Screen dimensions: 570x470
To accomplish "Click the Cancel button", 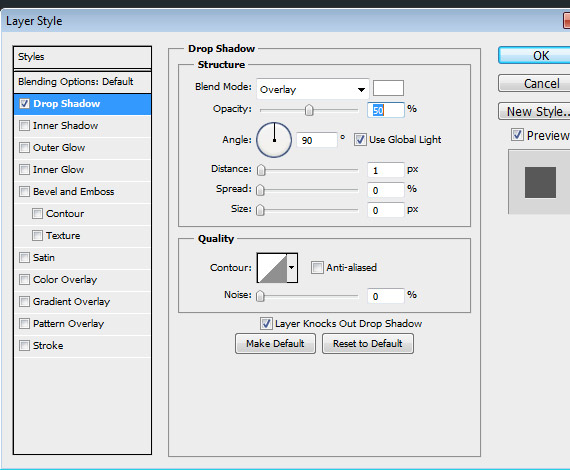I will click(534, 84).
